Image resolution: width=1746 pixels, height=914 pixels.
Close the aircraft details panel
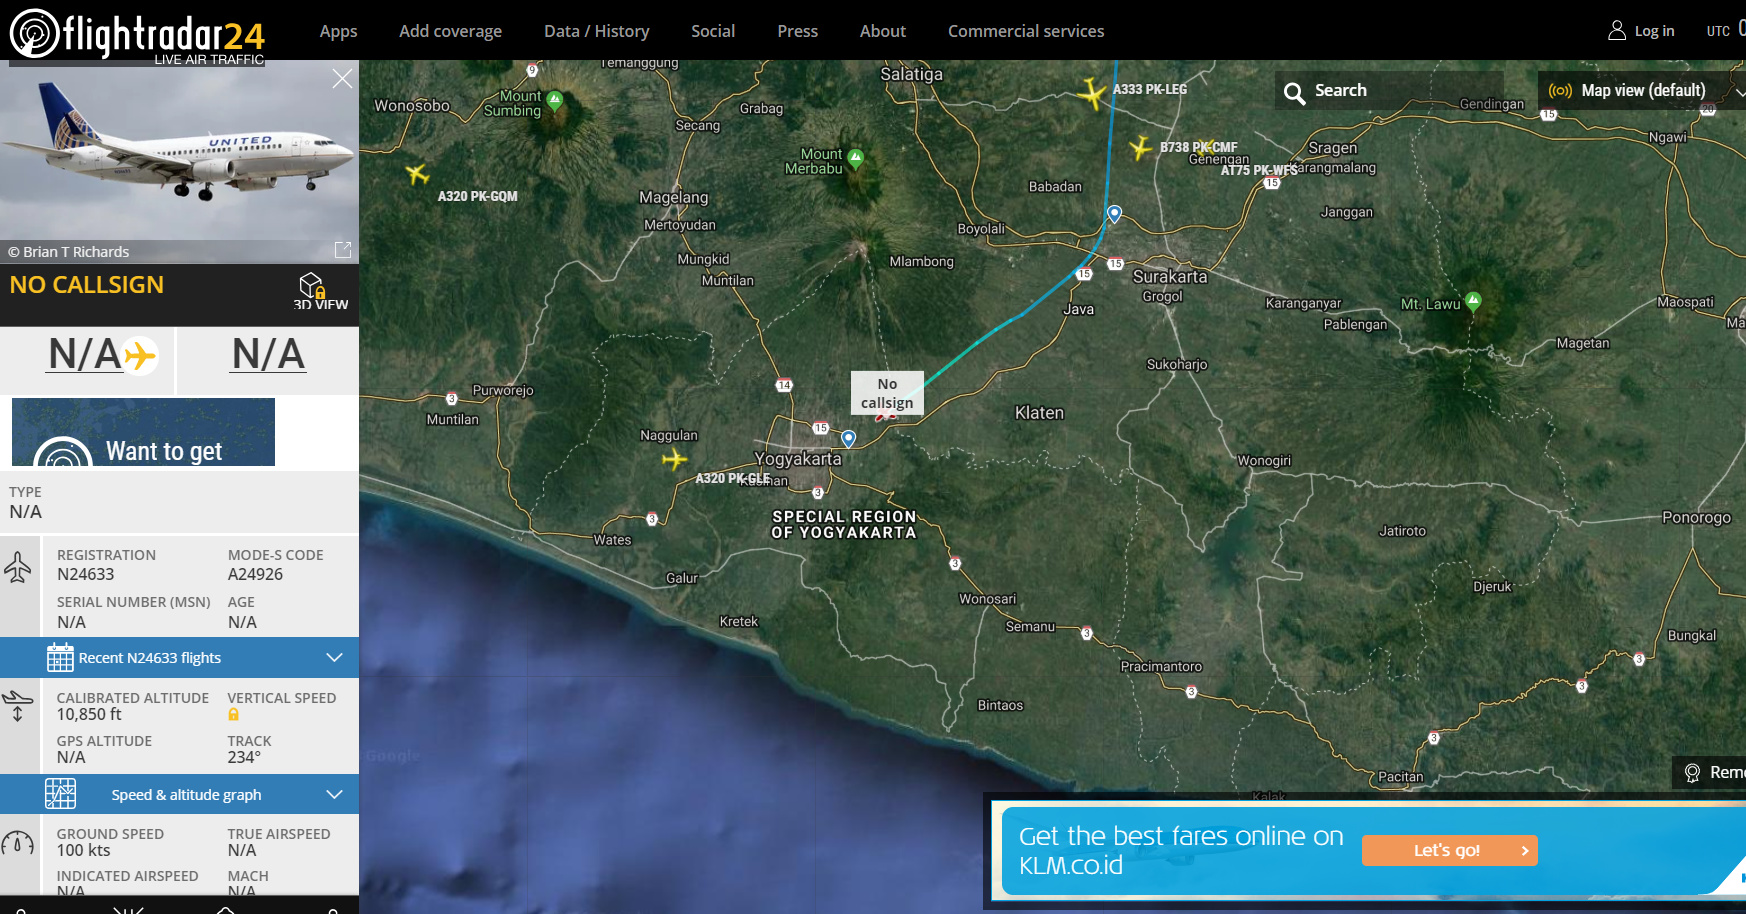[x=342, y=78]
